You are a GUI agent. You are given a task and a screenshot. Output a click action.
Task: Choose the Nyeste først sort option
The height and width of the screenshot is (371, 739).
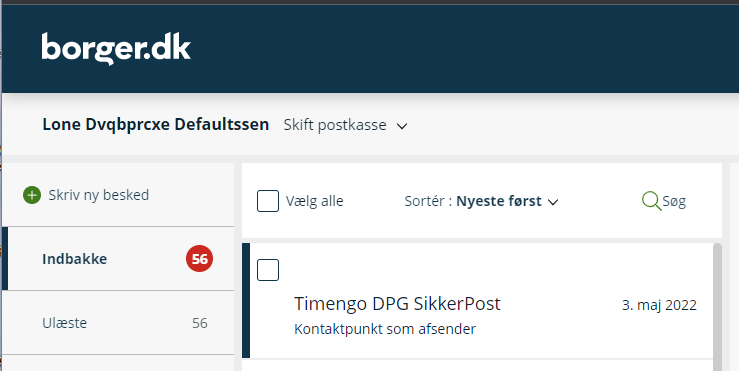click(x=499, y=201)
